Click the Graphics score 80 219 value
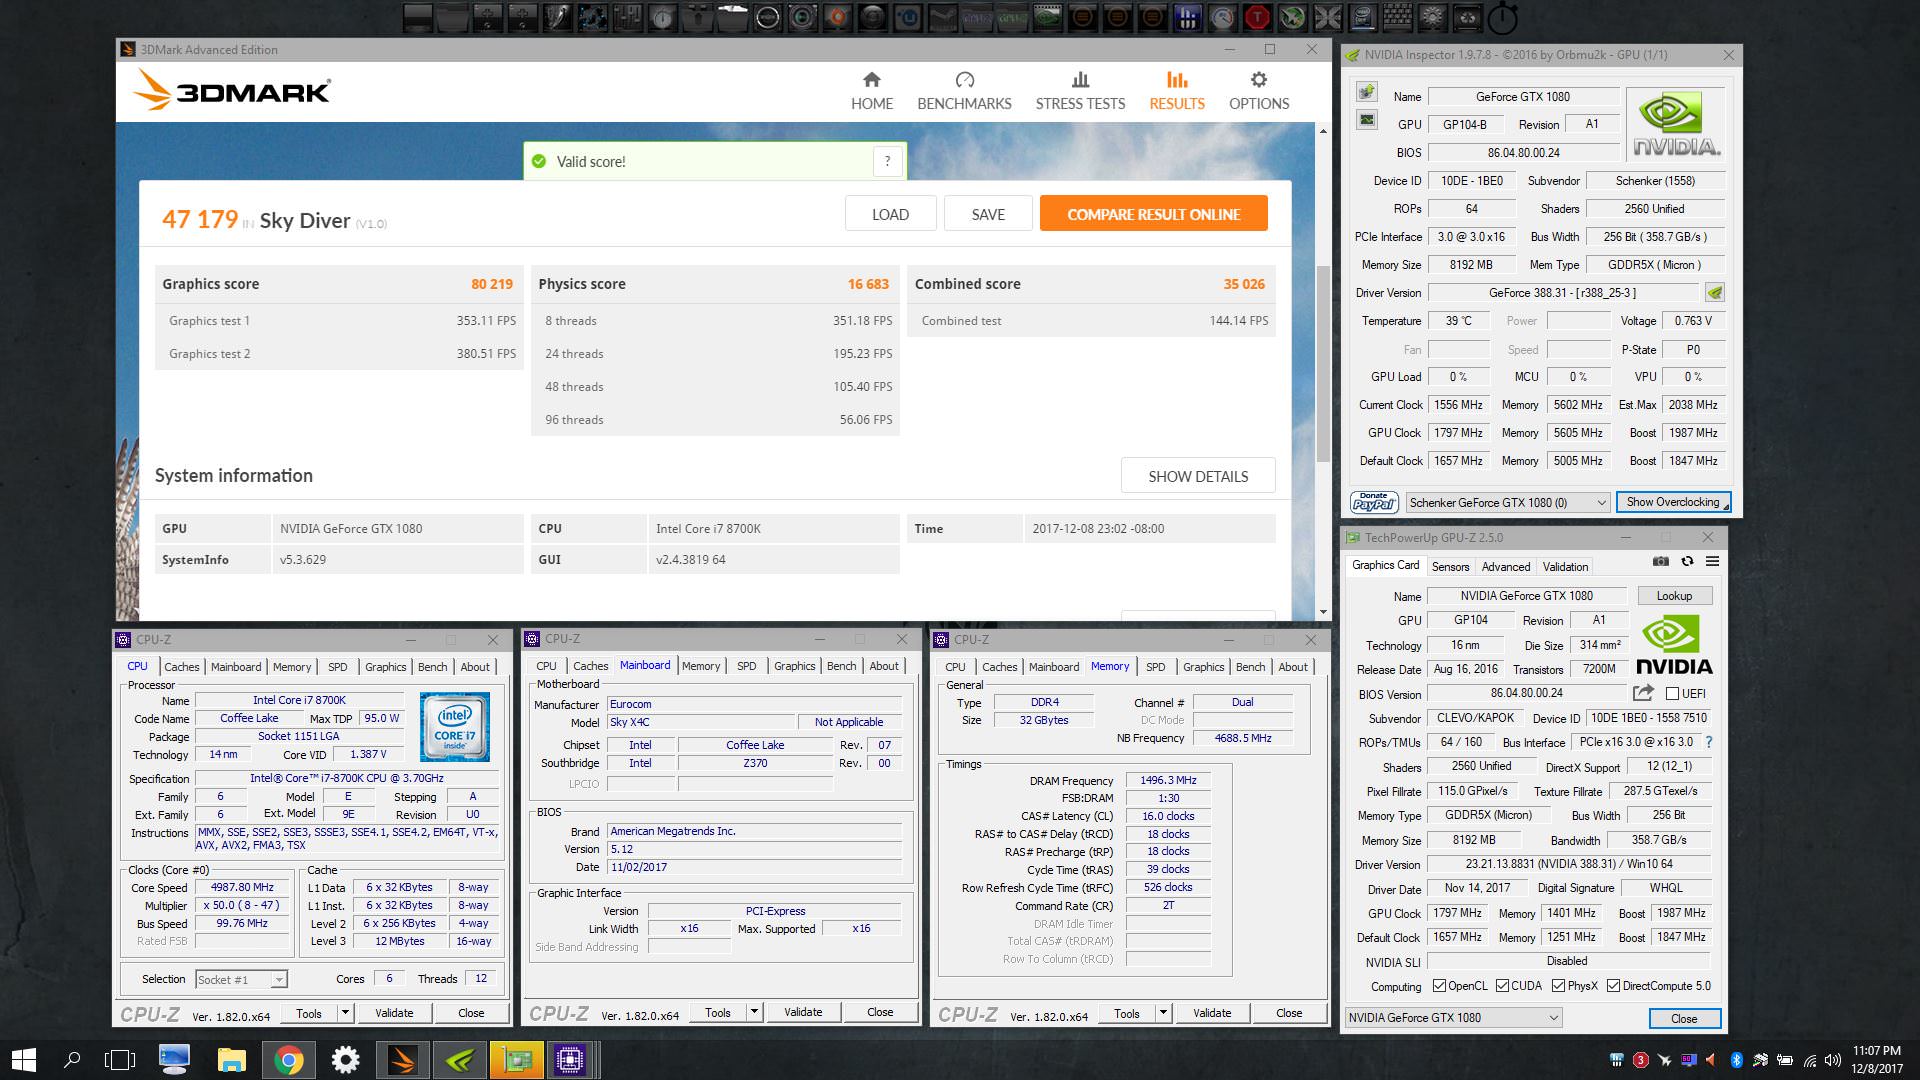The image size is (1920, 1080). click(x=492, y=284)
